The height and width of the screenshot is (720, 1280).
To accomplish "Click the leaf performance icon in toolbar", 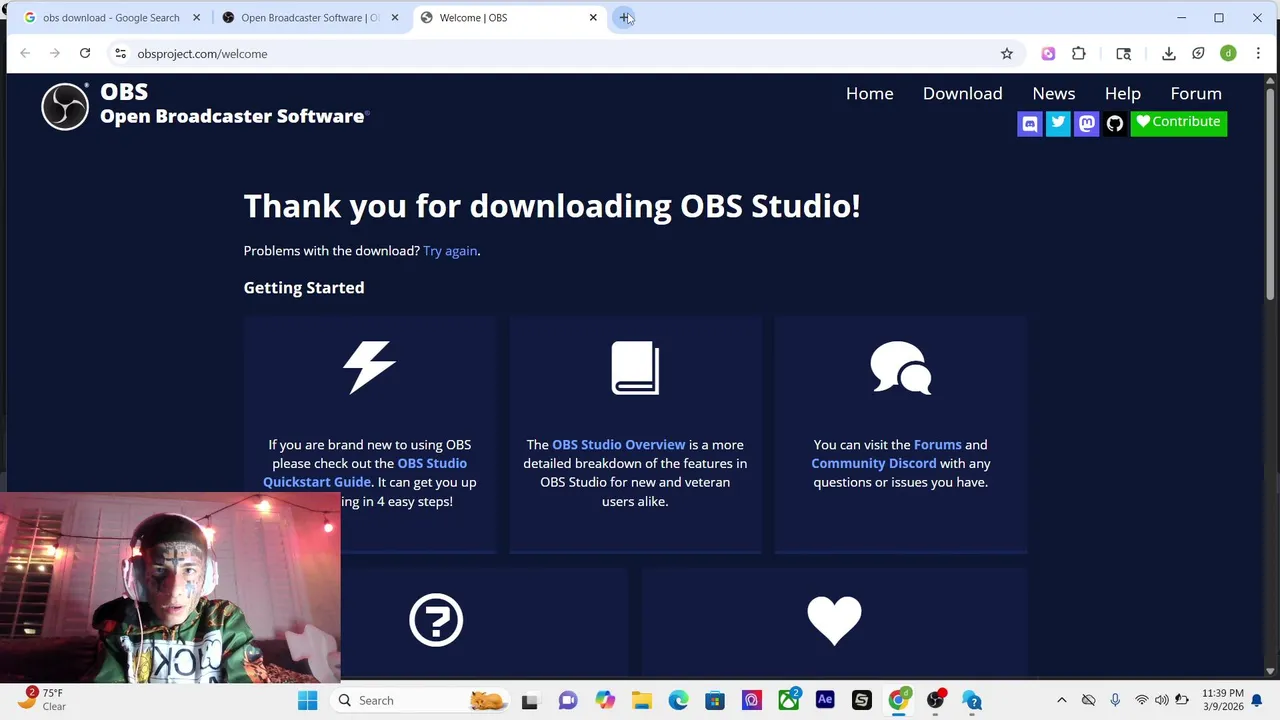I will (1198, 54).
